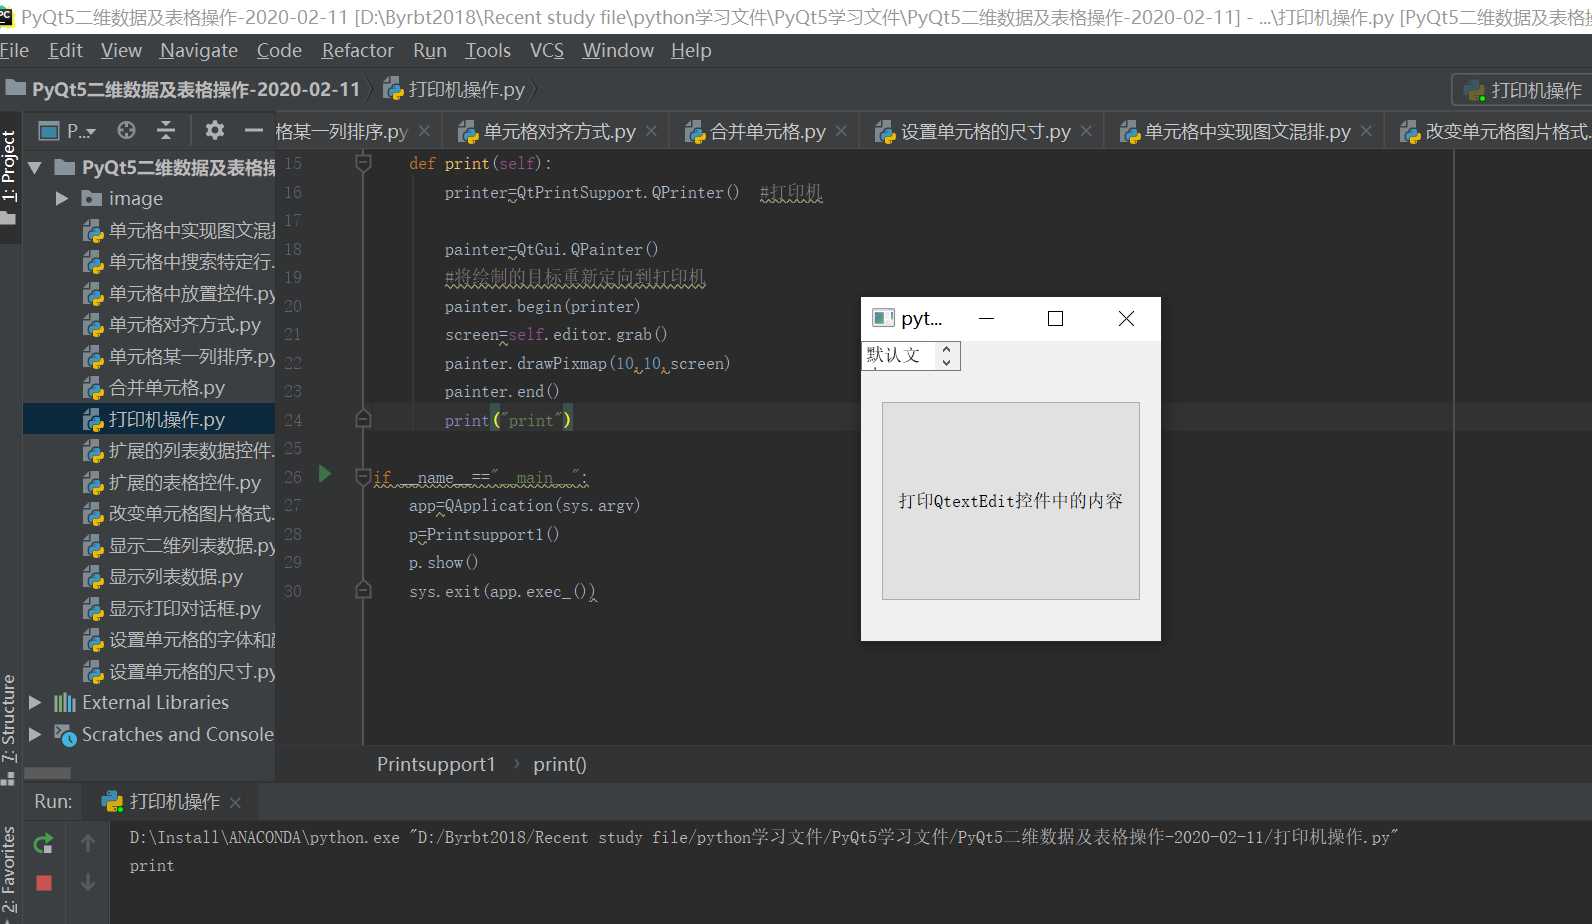
Task: Select 打印机操作.py in project tree
Action: pyautogui.click(x=148, y=419)
